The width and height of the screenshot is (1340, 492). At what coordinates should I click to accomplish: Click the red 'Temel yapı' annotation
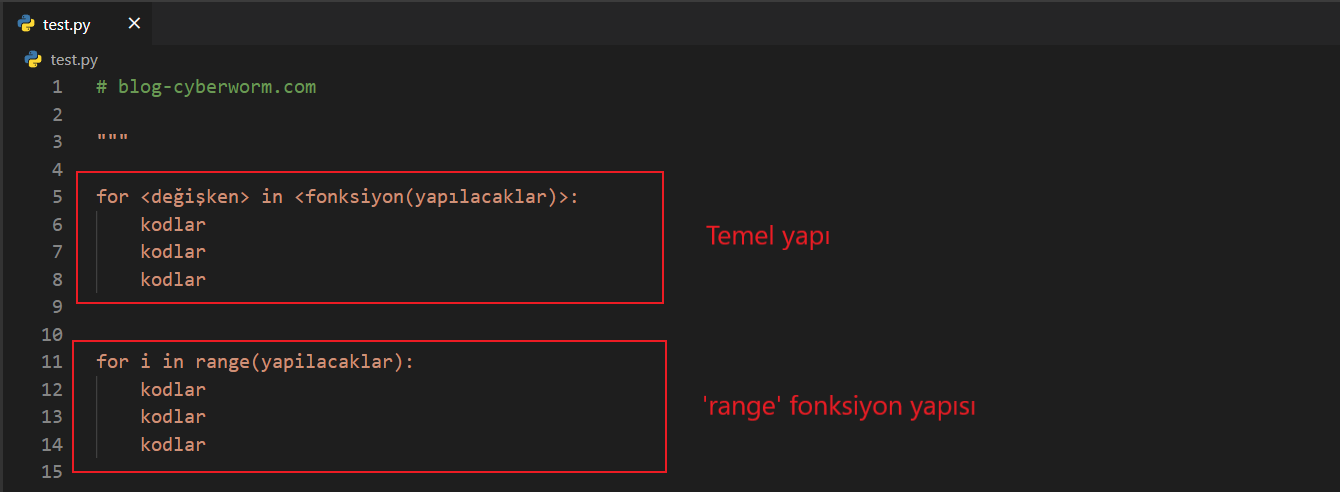768,237
